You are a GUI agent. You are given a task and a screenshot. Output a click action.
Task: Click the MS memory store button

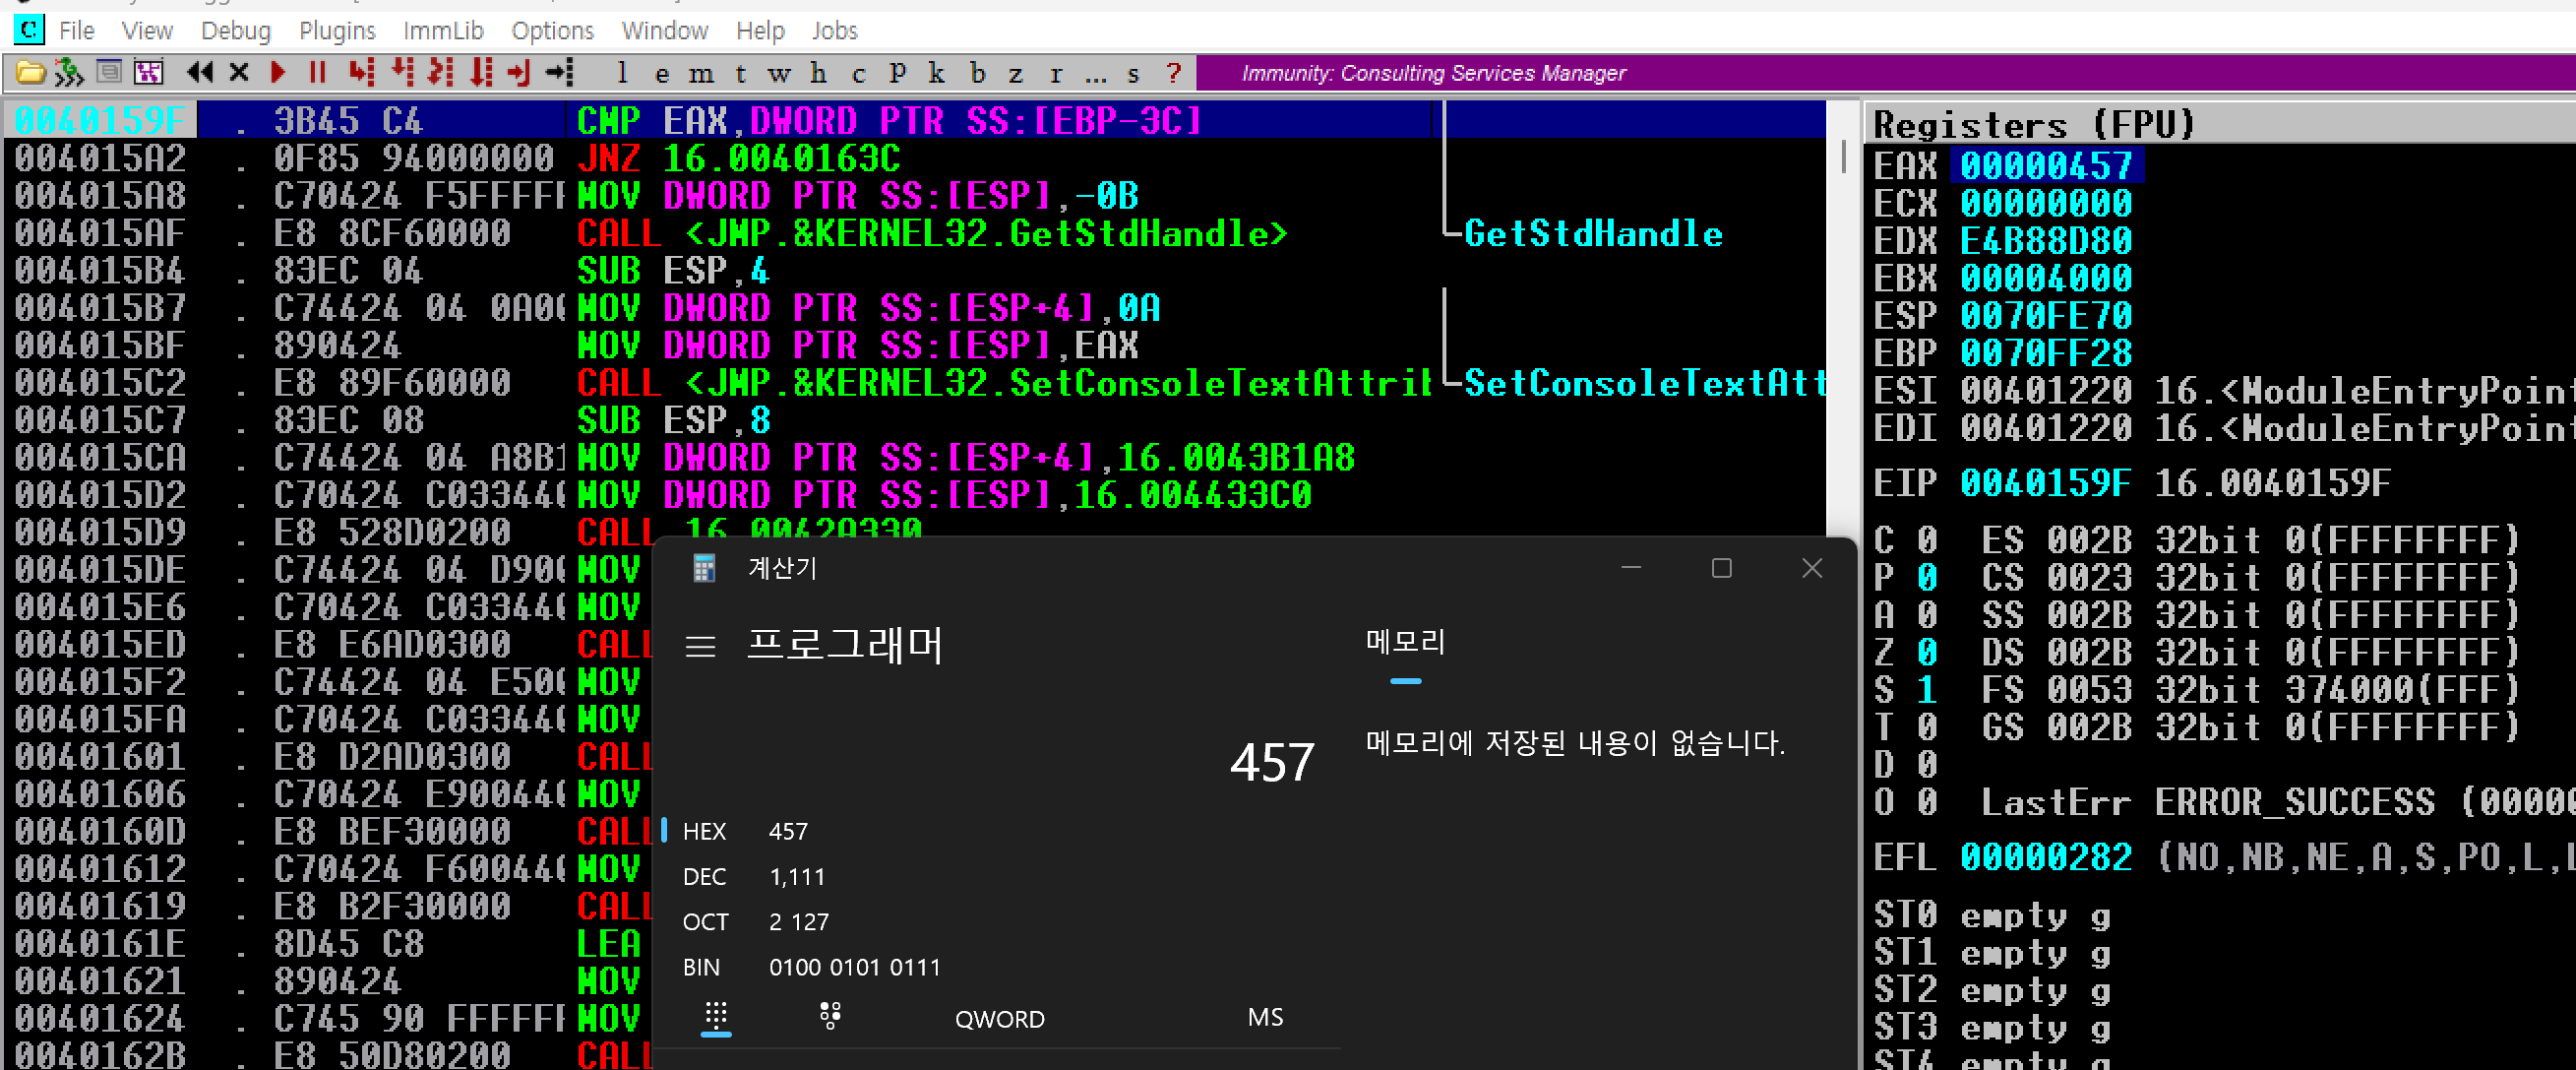click(1264, 1018)
